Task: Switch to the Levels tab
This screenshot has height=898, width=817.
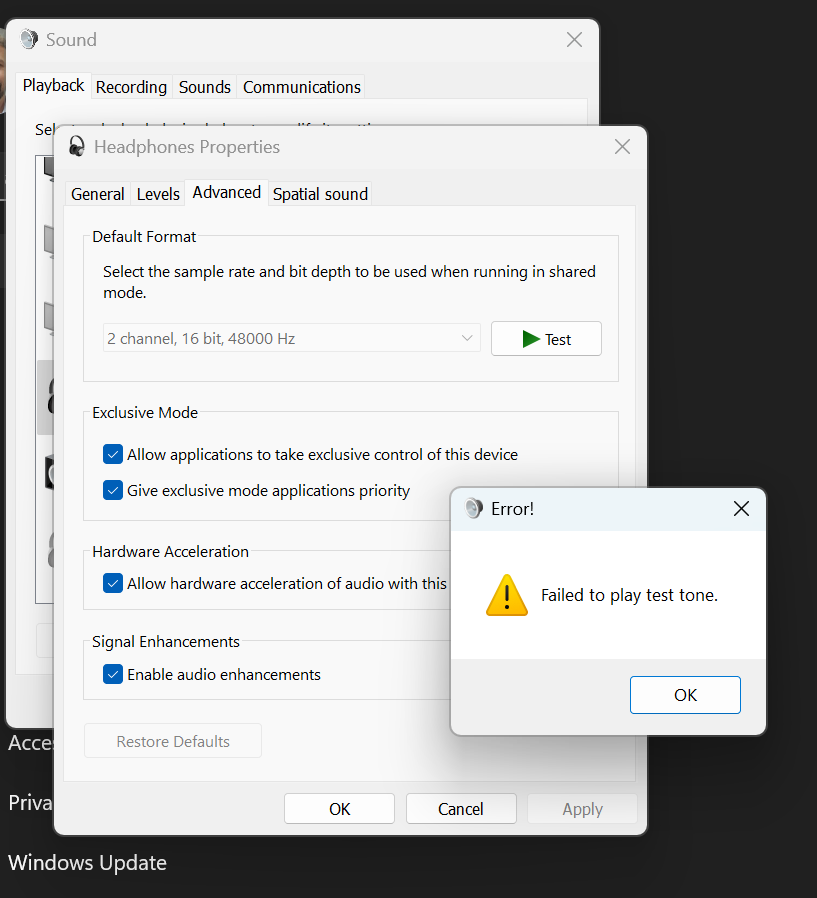Action: [158, 193]
